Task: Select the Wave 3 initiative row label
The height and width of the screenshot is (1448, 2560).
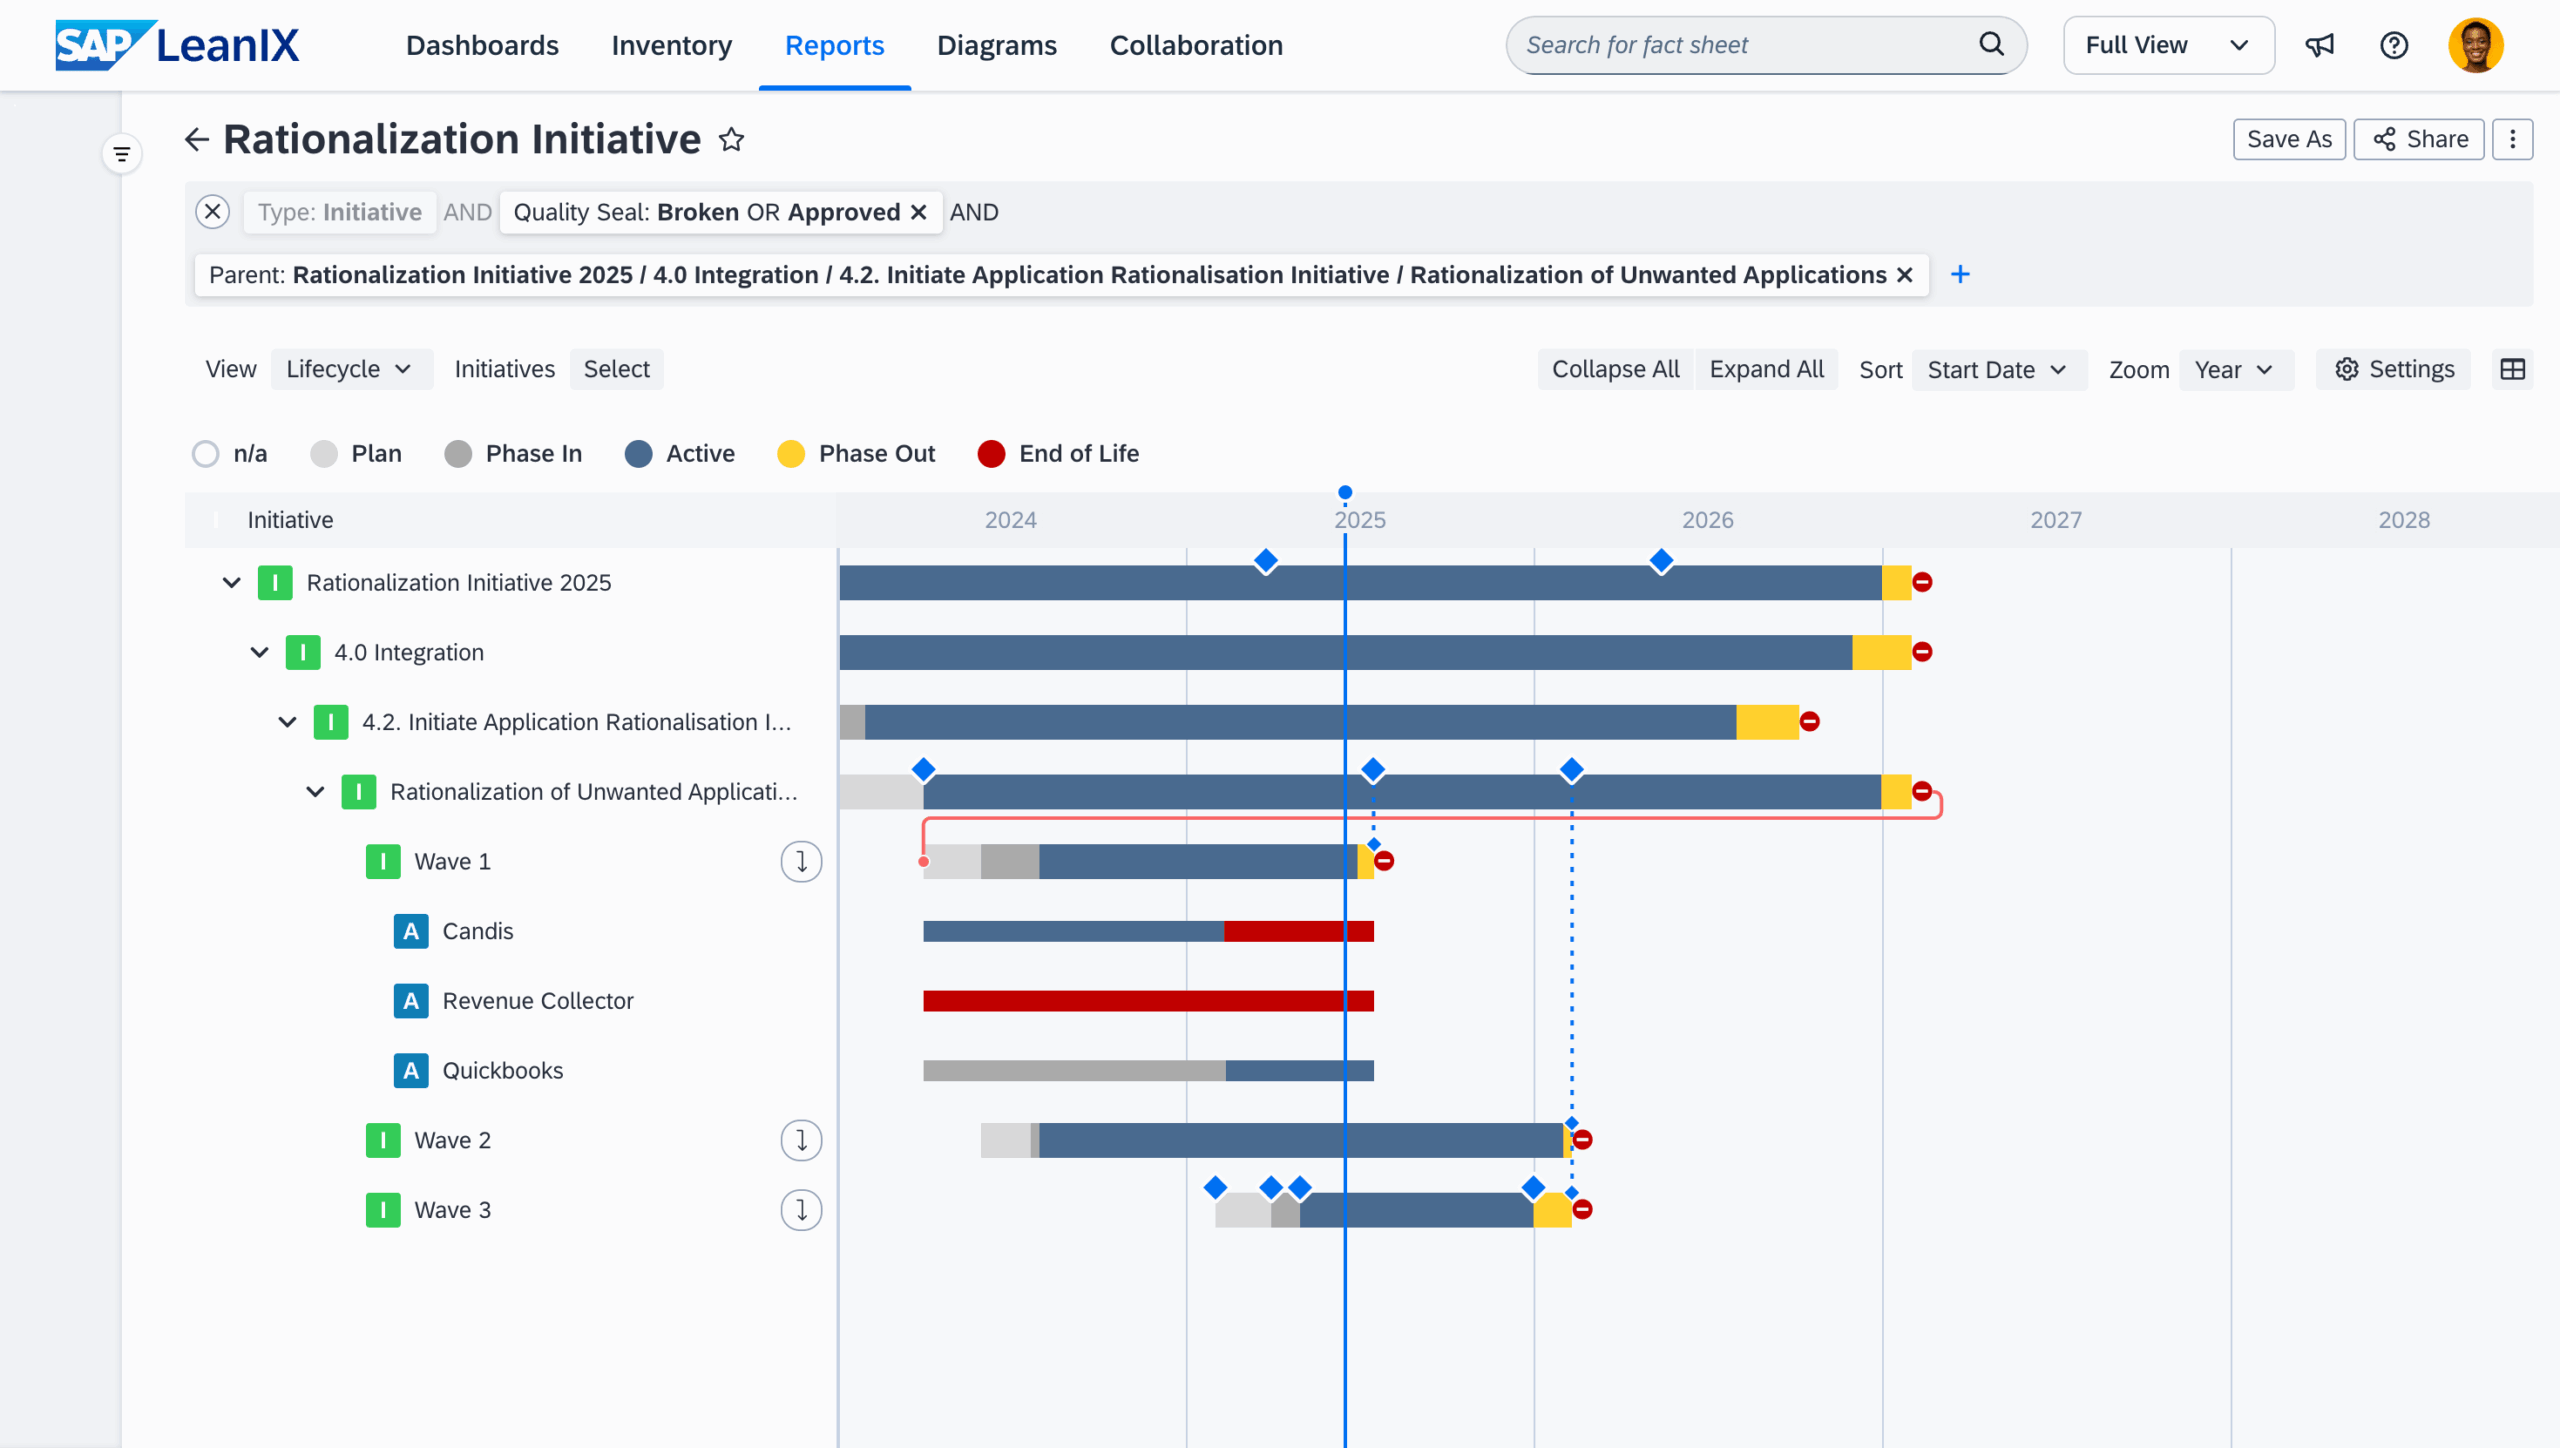Action: (x=452, y=1210)
